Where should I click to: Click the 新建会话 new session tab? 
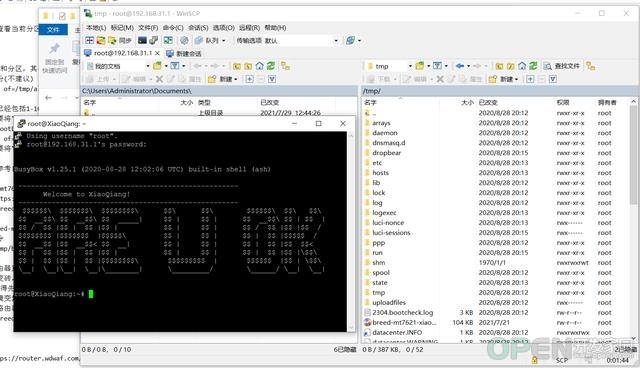[184, 53]
